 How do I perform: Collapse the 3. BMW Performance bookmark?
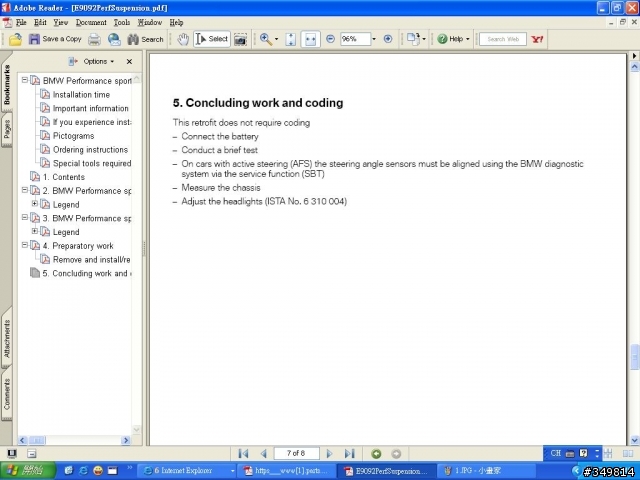[25, 218]
